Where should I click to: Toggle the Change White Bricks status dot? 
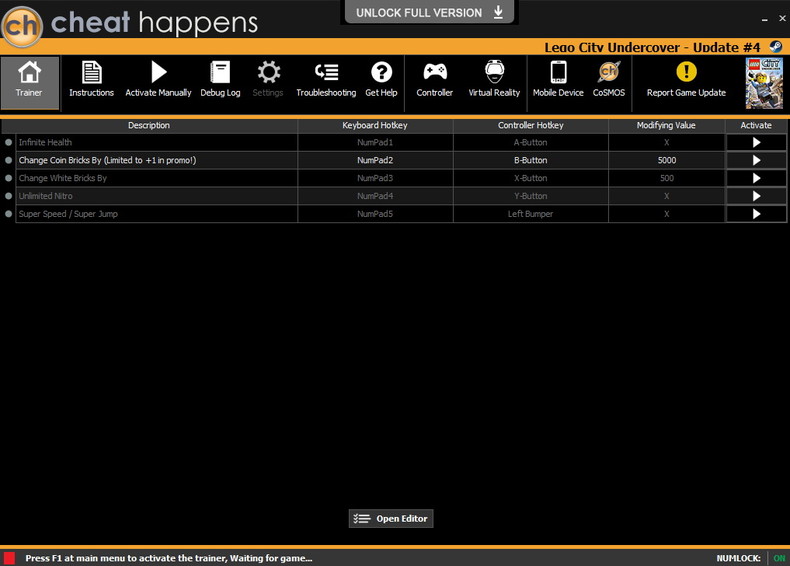click(x=9, y=178)
